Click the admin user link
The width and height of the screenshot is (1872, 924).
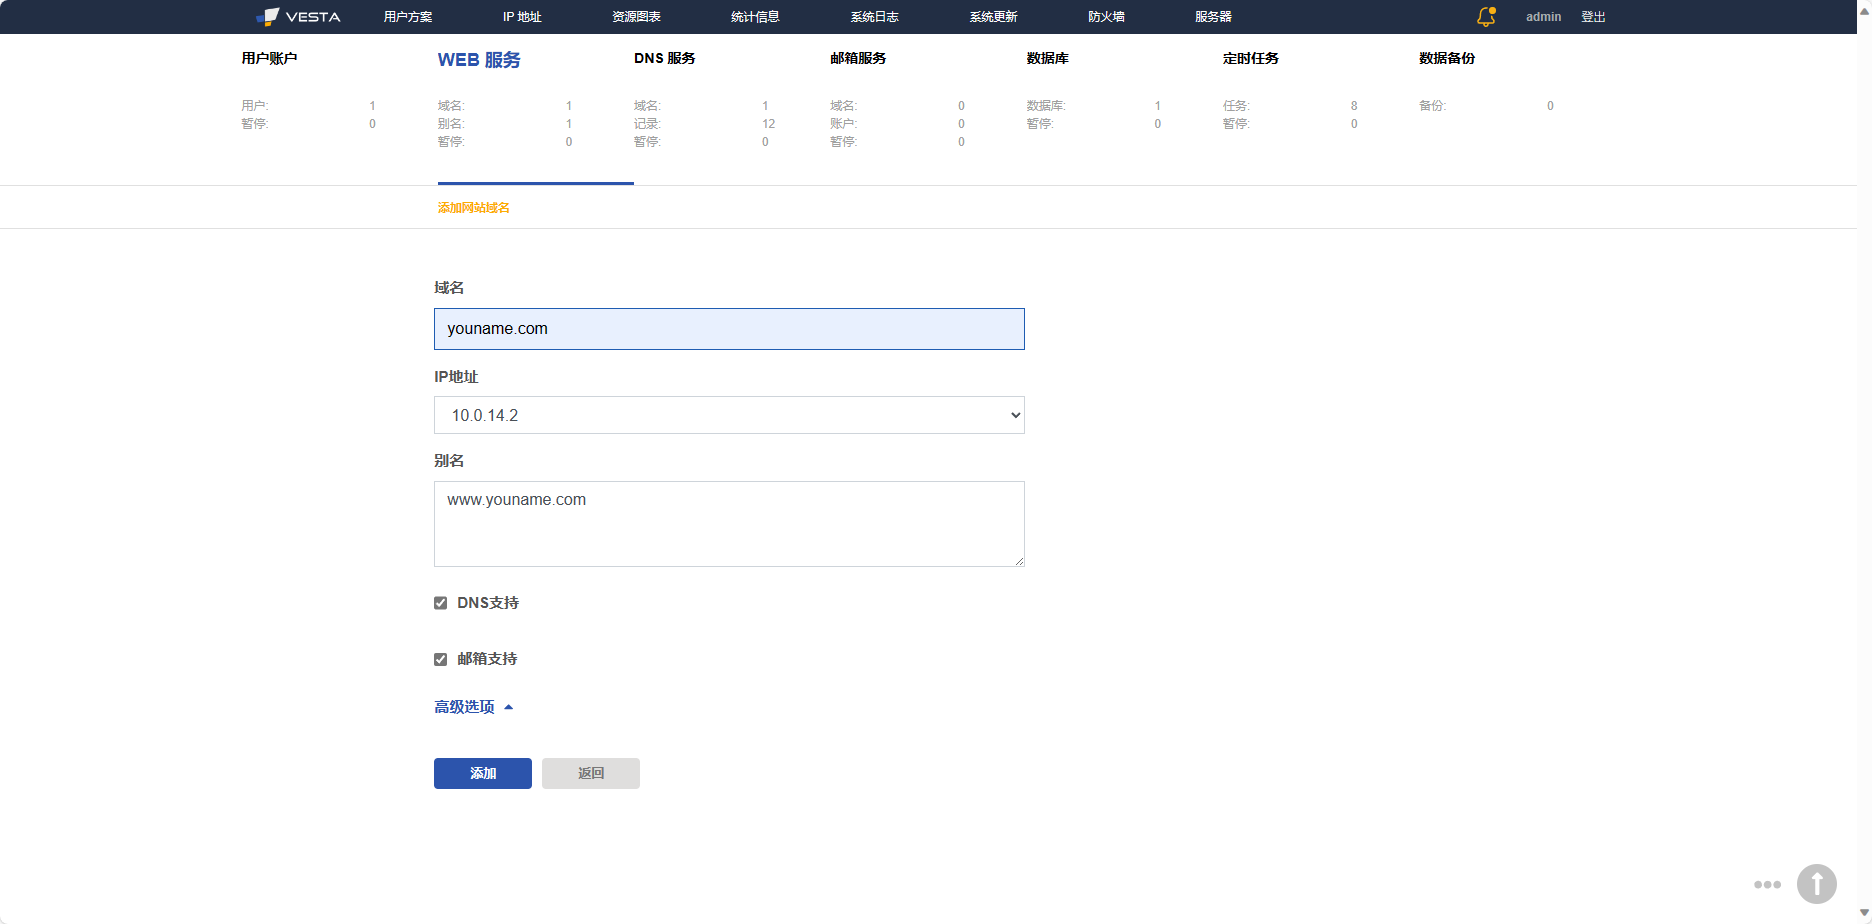pos(1543,17)
